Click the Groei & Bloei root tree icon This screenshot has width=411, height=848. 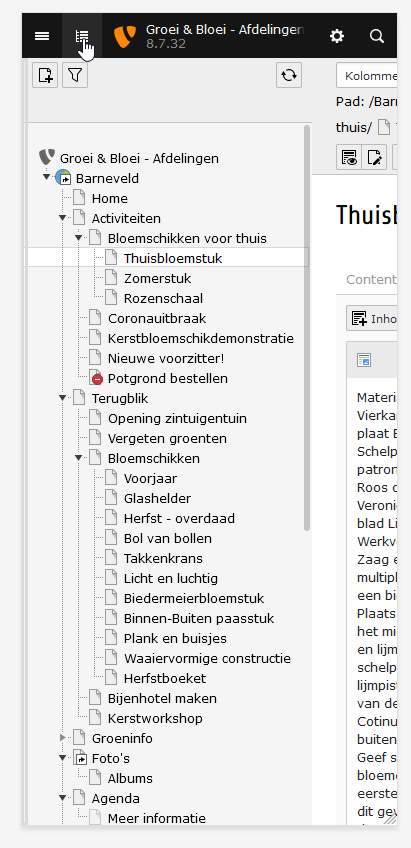pyautogui.click(x=47, y=158)
